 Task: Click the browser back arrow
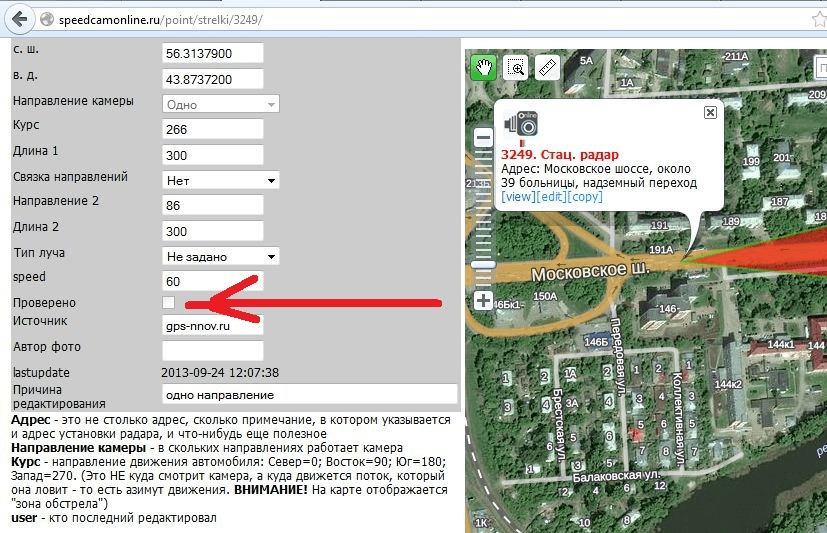click(x=14, y=19)
